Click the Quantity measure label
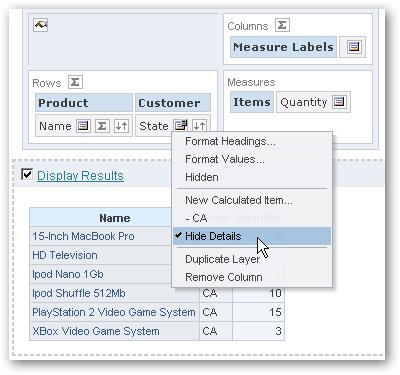 tap(304, 102)
